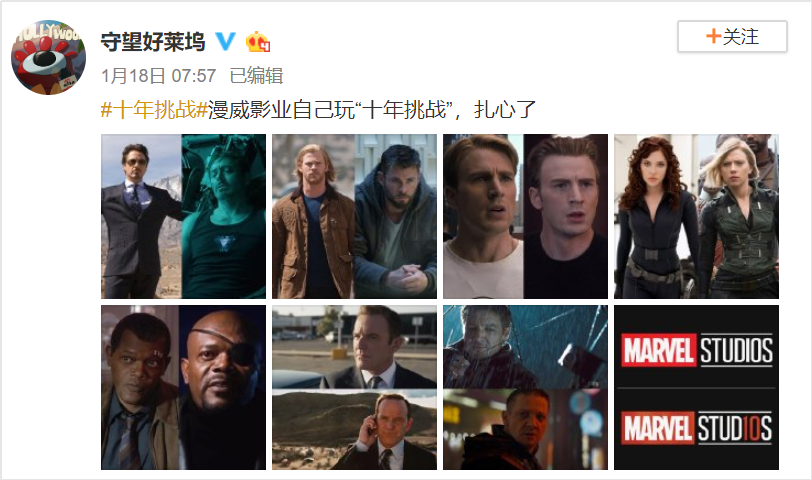
Task: Click the blue V verified badge
Action: click(226, 41)
